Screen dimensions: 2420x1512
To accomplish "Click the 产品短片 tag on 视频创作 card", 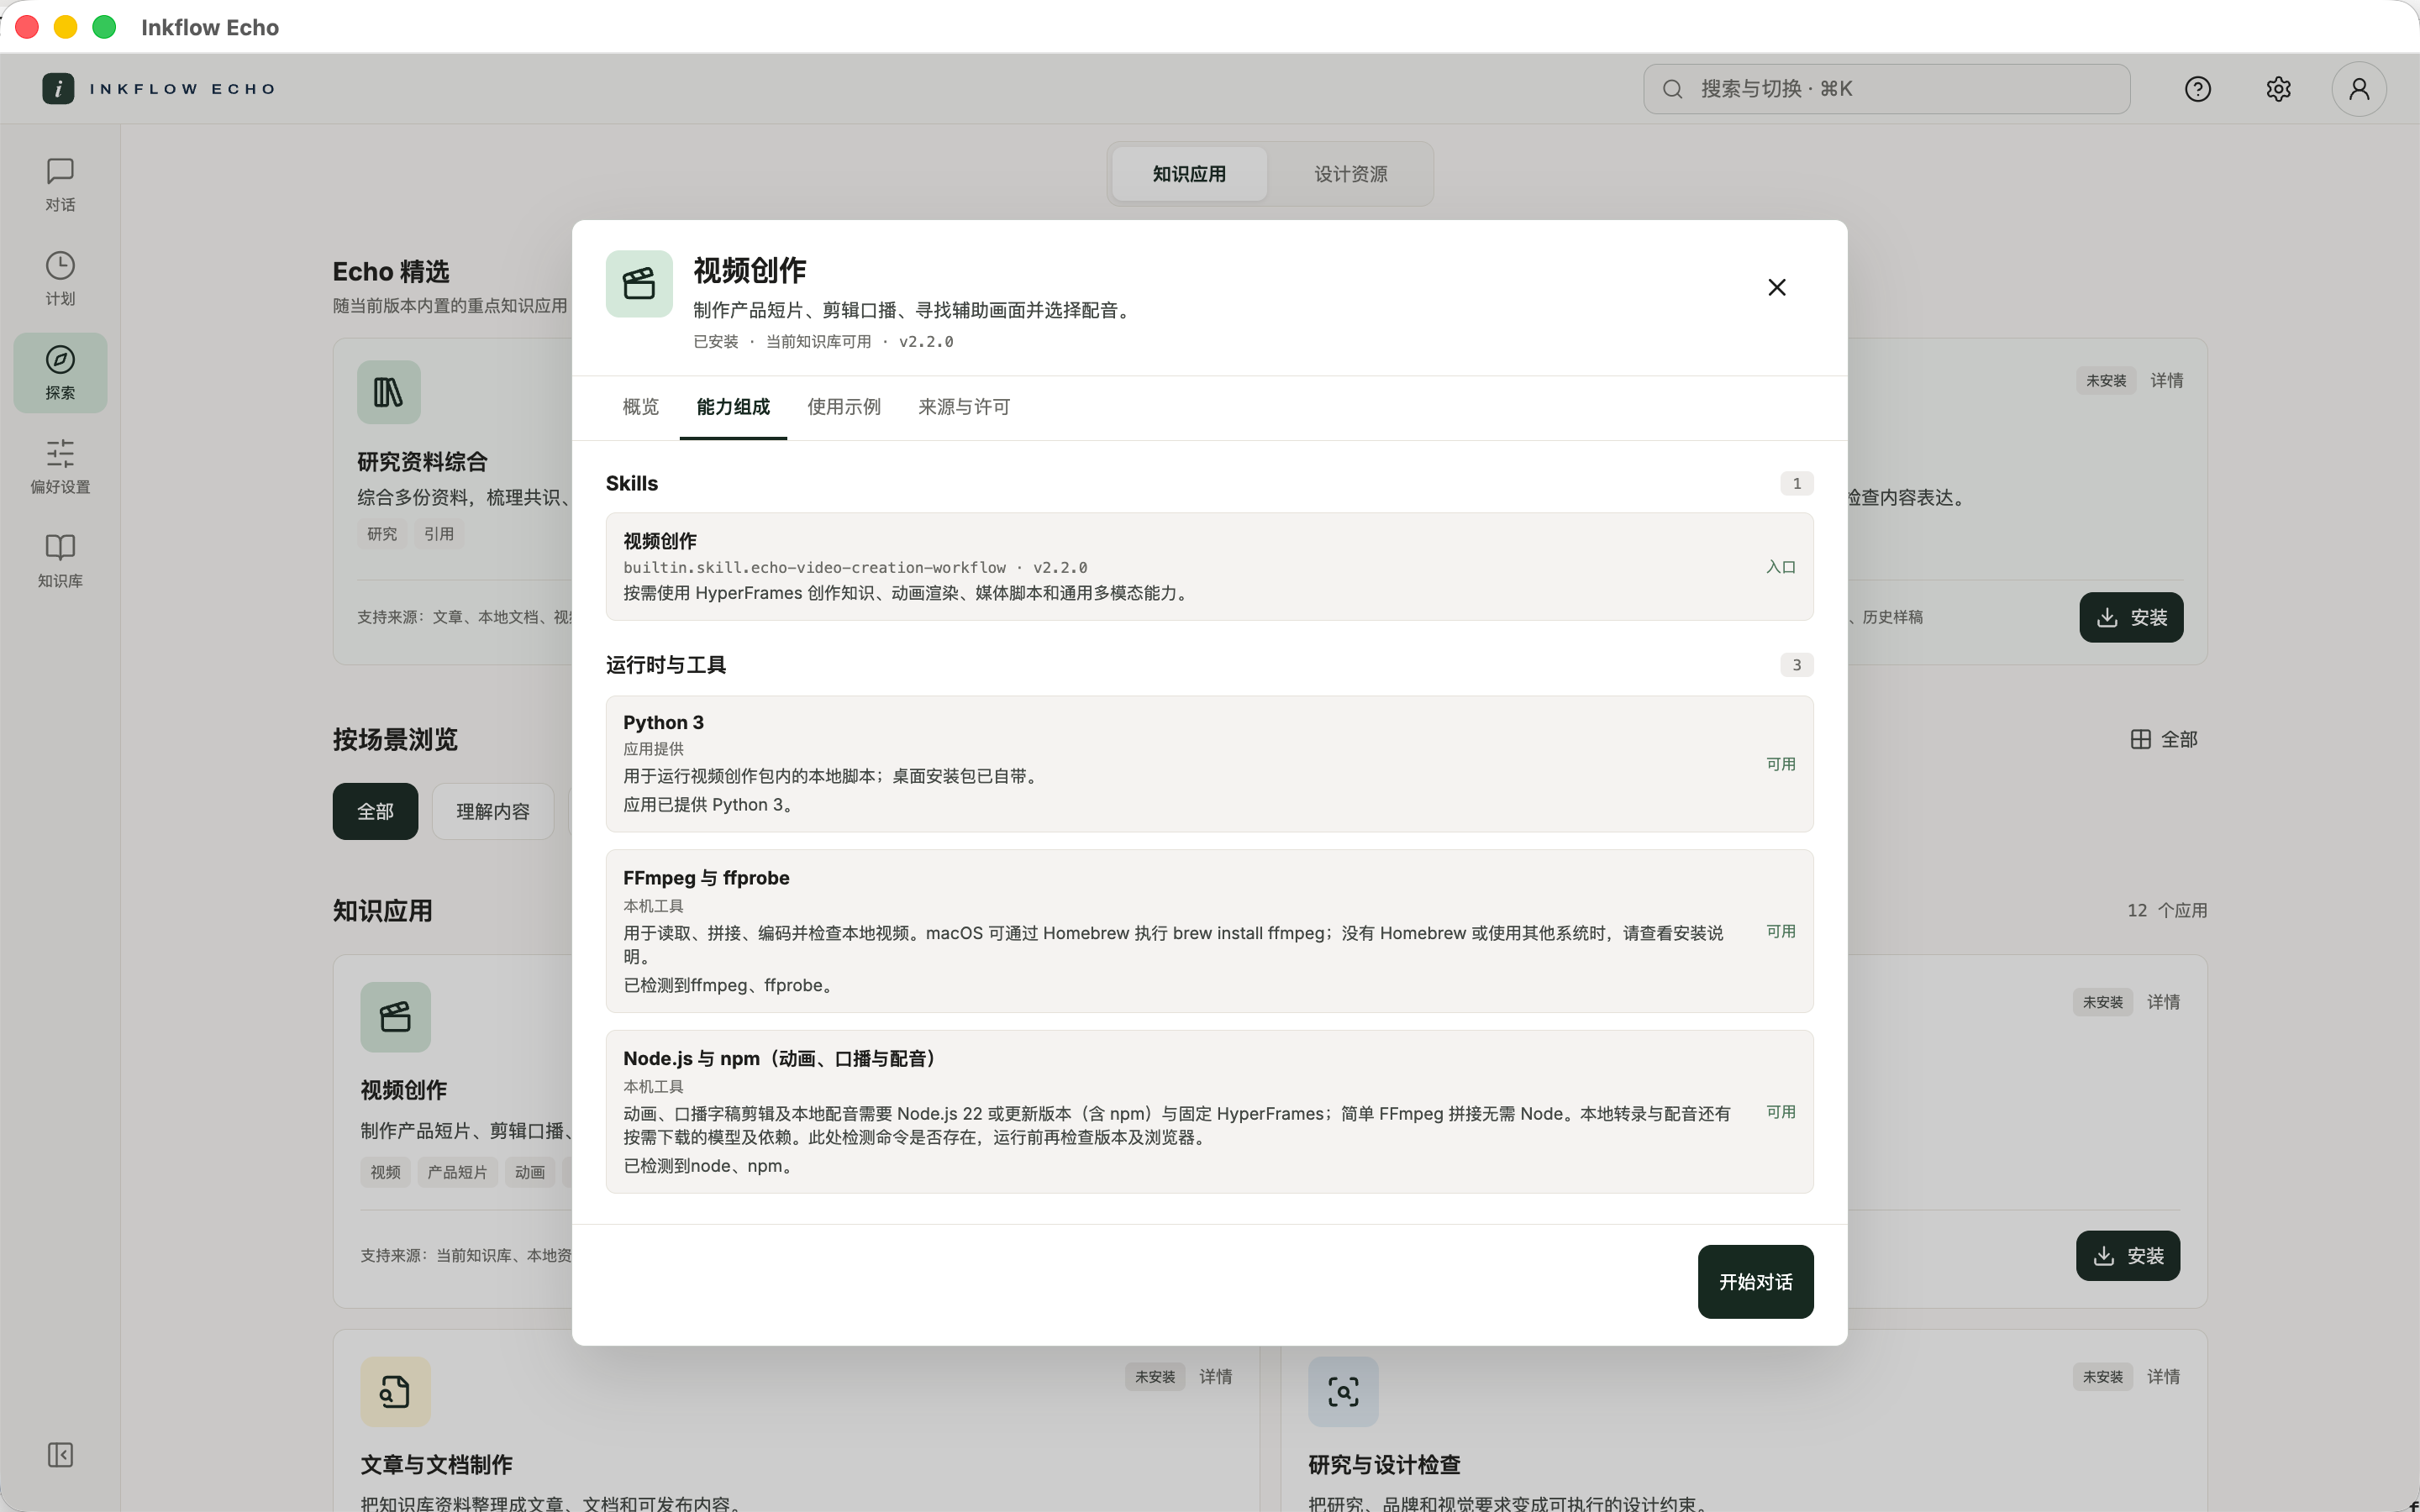I will click(x=457, y=1171).
